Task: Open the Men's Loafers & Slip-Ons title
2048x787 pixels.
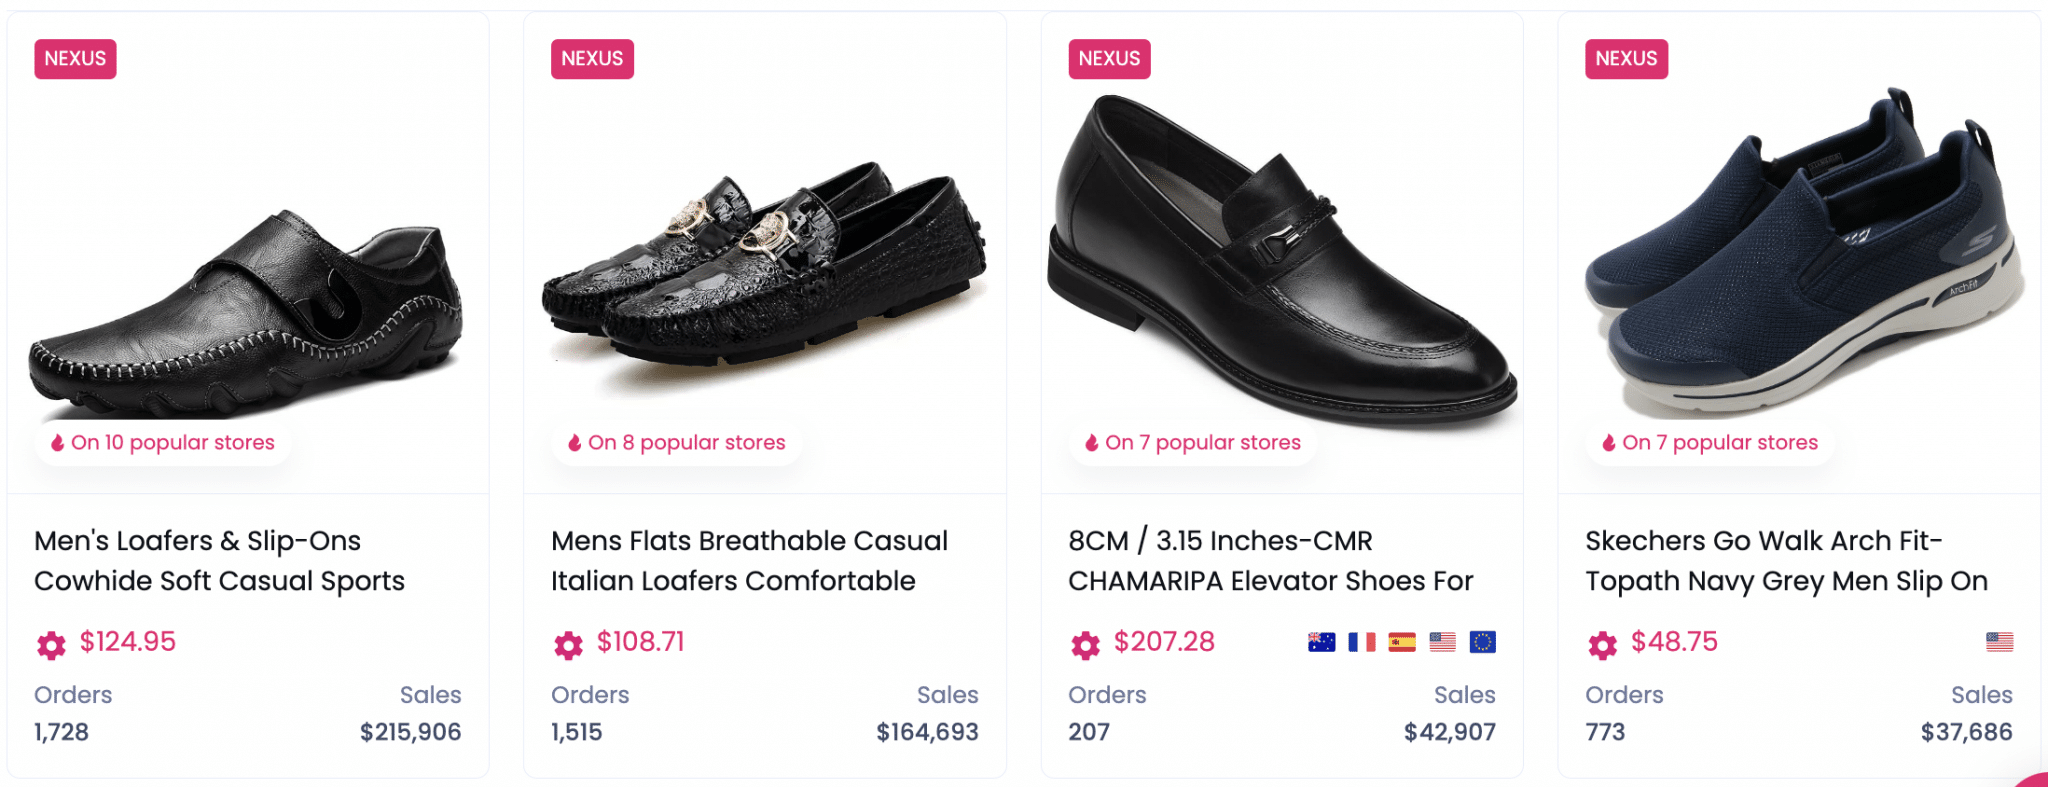Action: click(219, 560)
